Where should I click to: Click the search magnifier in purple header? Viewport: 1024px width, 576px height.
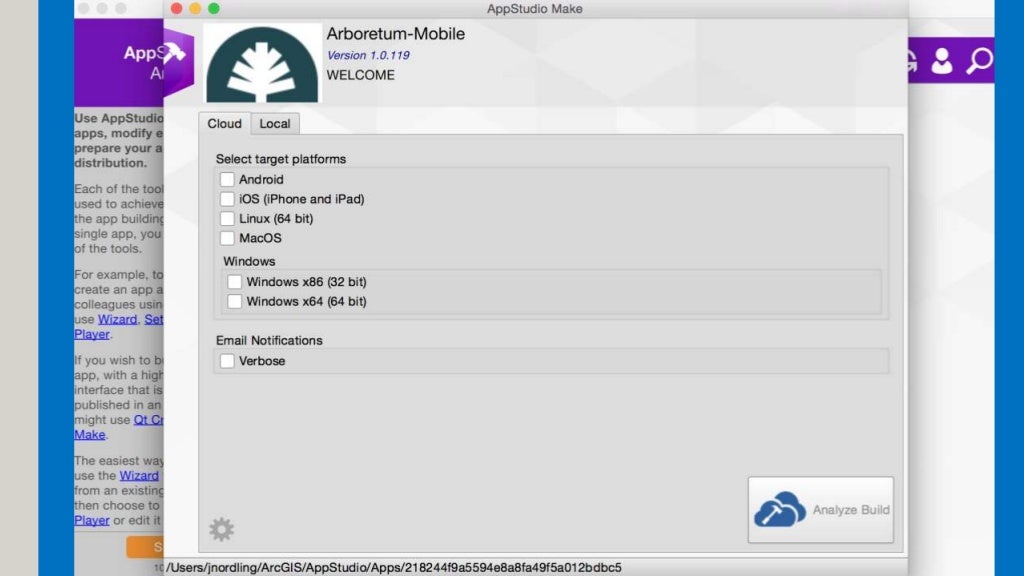point(978,61)
